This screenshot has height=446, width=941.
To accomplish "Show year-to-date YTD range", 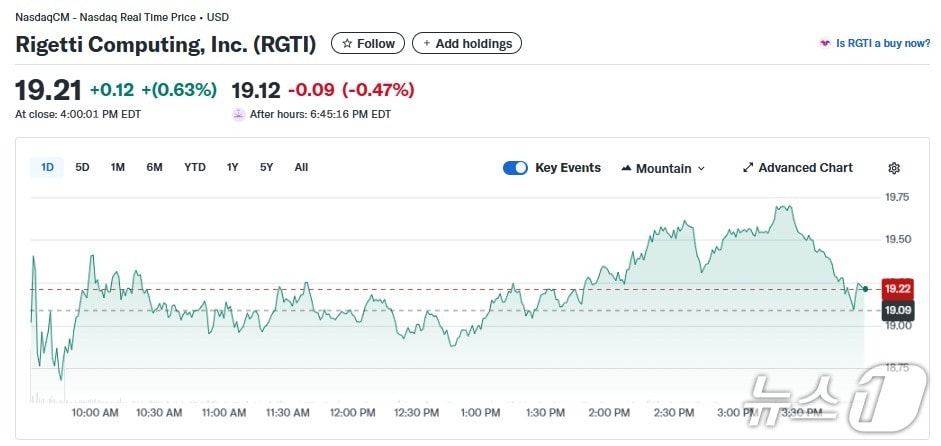I will point(195,167).
